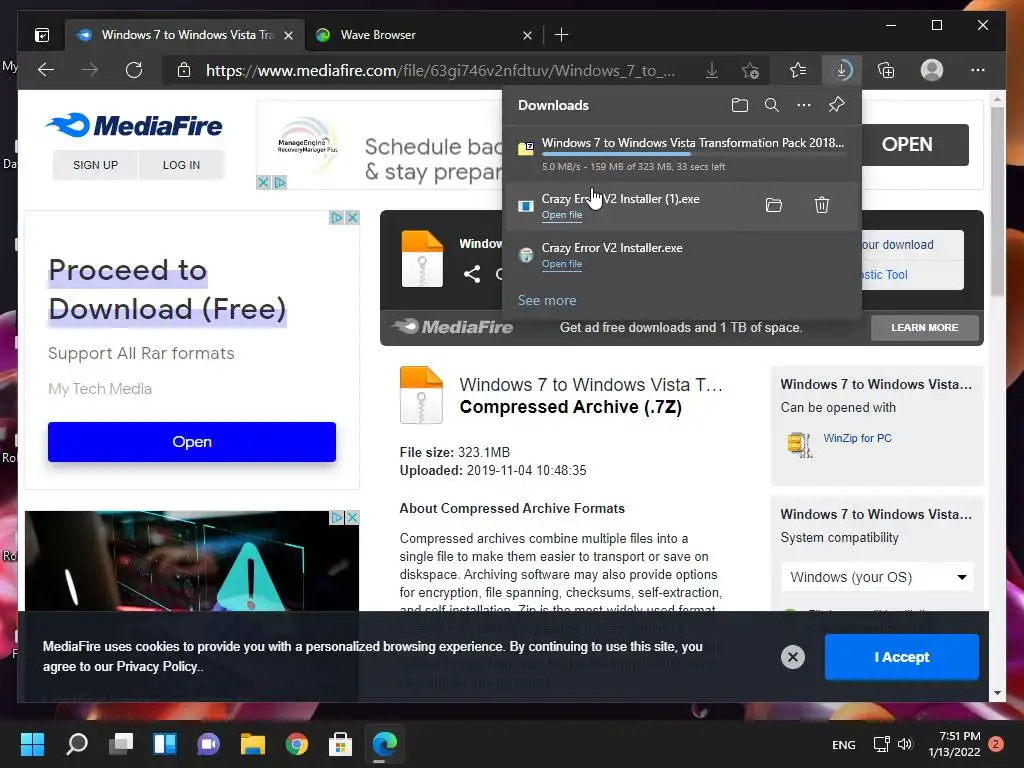Viewport: 1024px width, 768px height.
Task: Open Collections in Edge
Action: (886, 70)
